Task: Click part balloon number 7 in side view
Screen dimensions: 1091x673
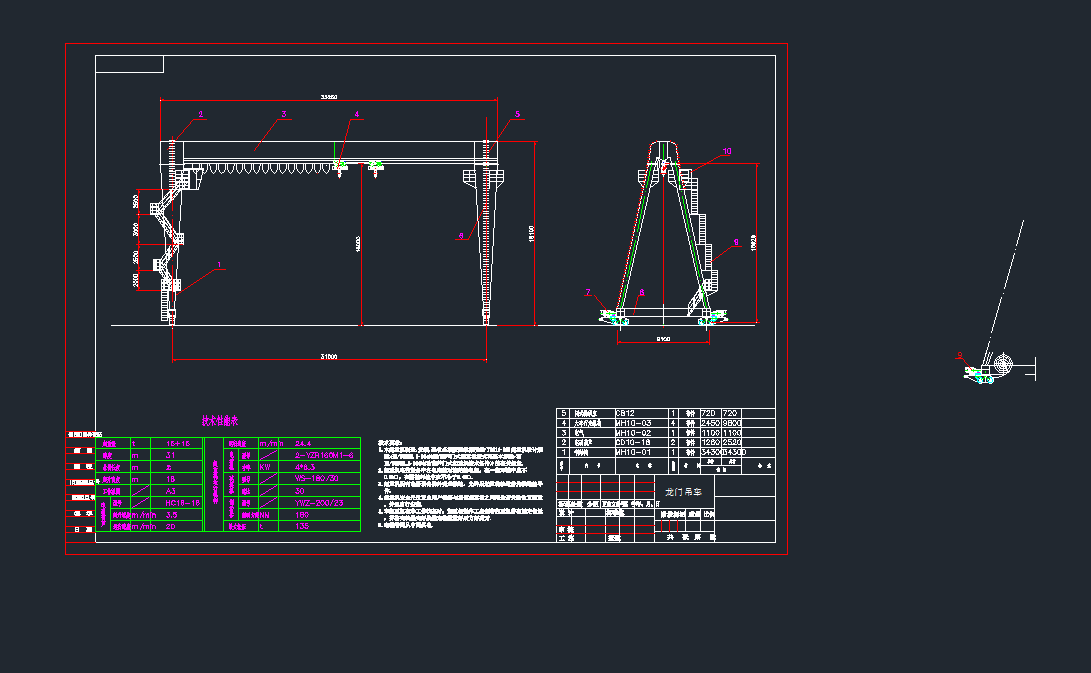Action: 589,292
